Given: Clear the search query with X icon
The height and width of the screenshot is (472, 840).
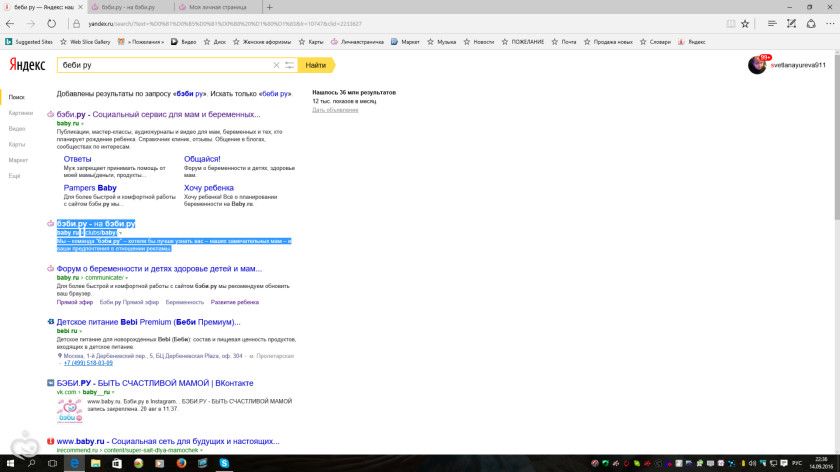Looking at the screenshot, I should pyautogui.click(x=276, y=65).
